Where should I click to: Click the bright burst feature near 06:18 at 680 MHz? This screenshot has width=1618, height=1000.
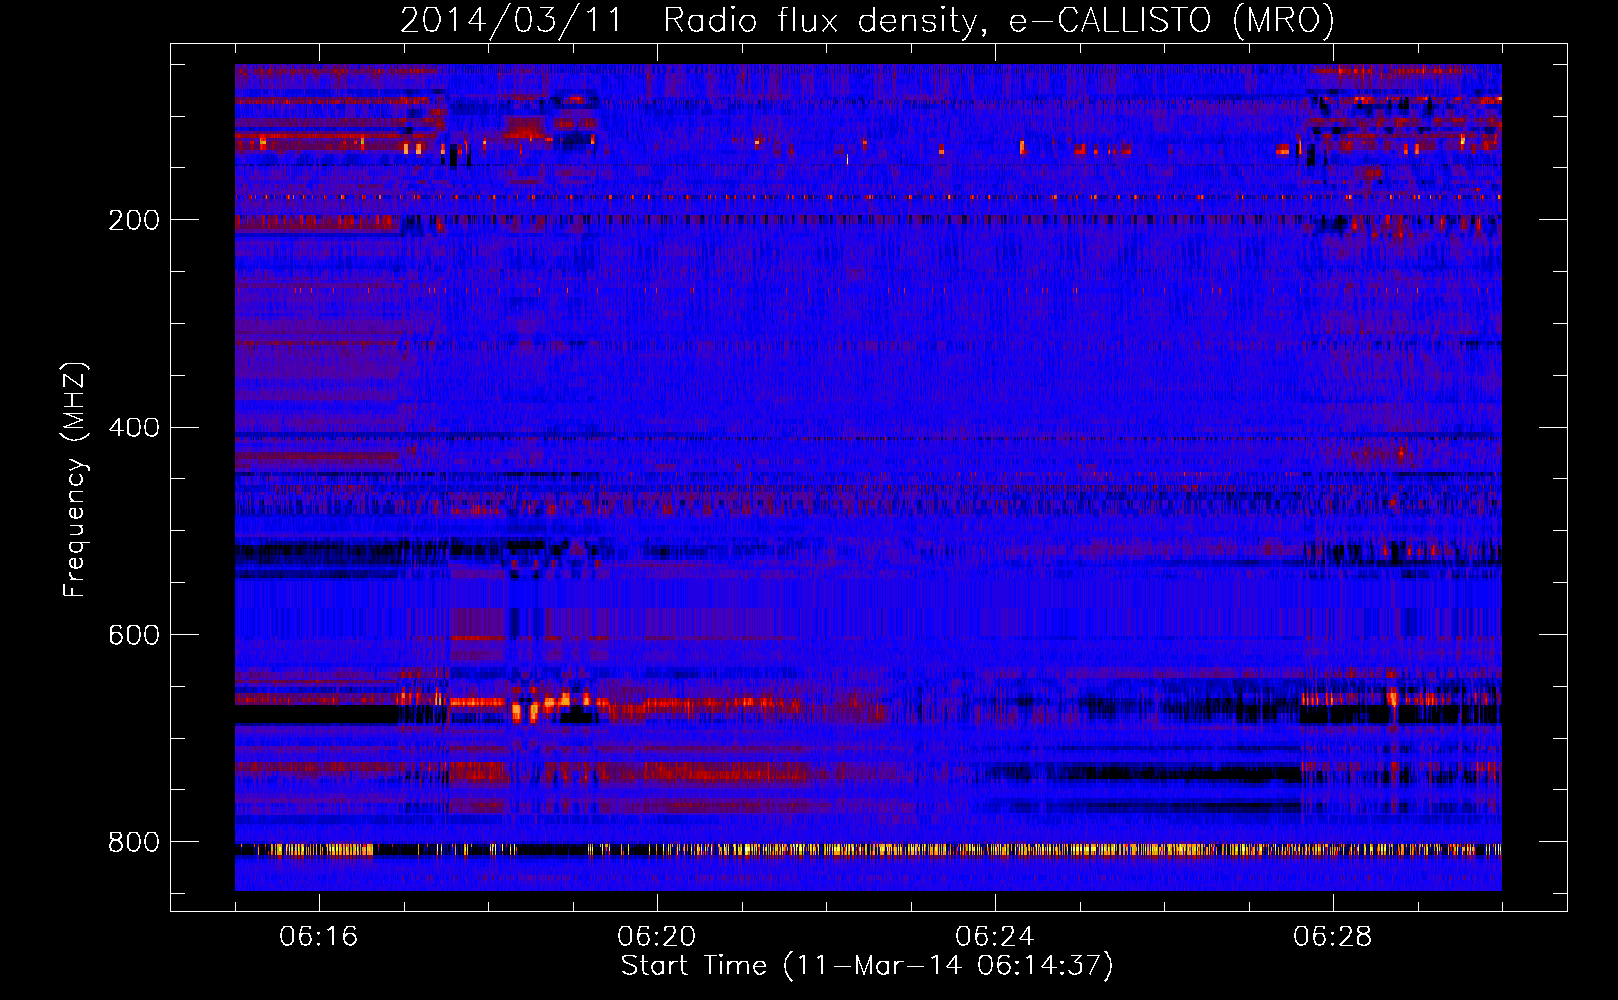[x=525, y=711]
